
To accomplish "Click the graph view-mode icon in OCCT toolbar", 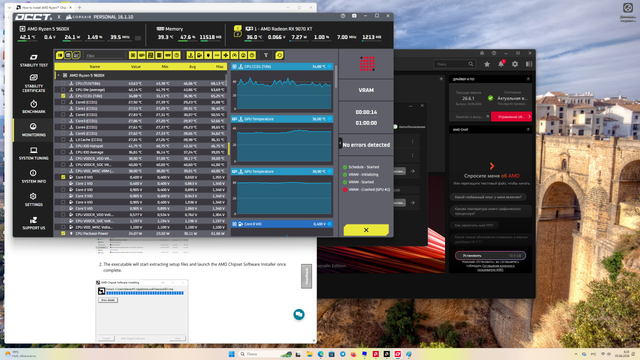I will tap(76, 55).
